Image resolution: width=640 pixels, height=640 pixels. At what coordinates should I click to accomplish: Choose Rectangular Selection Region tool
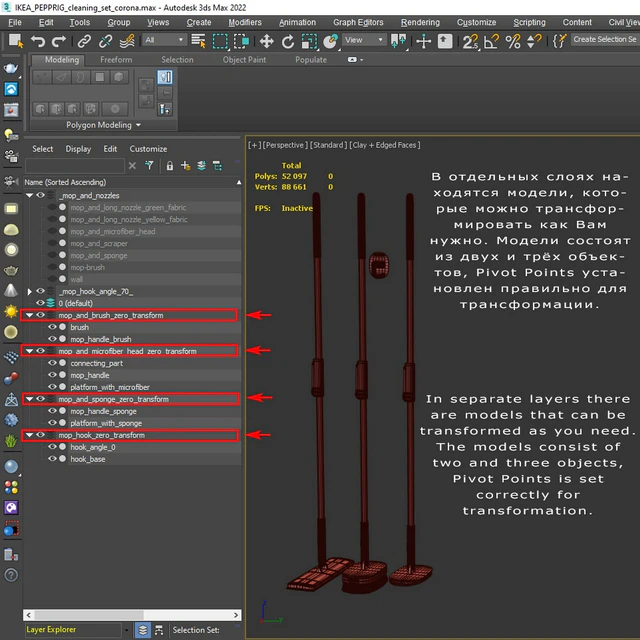(x=220, y=41)
